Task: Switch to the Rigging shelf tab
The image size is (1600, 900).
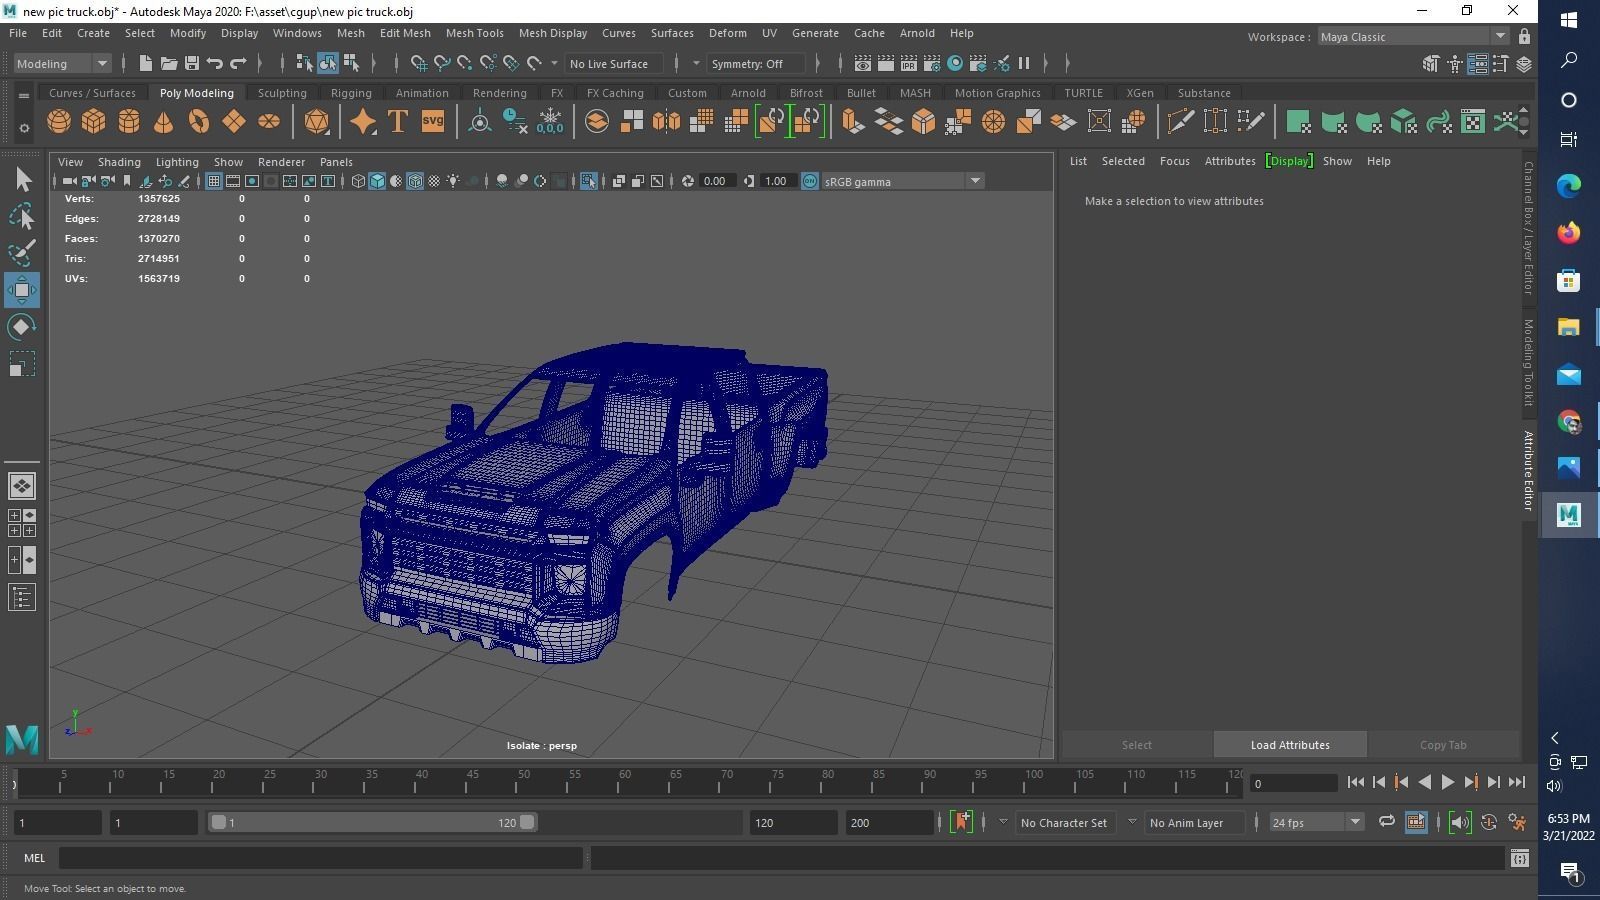Action: (351, 93)
